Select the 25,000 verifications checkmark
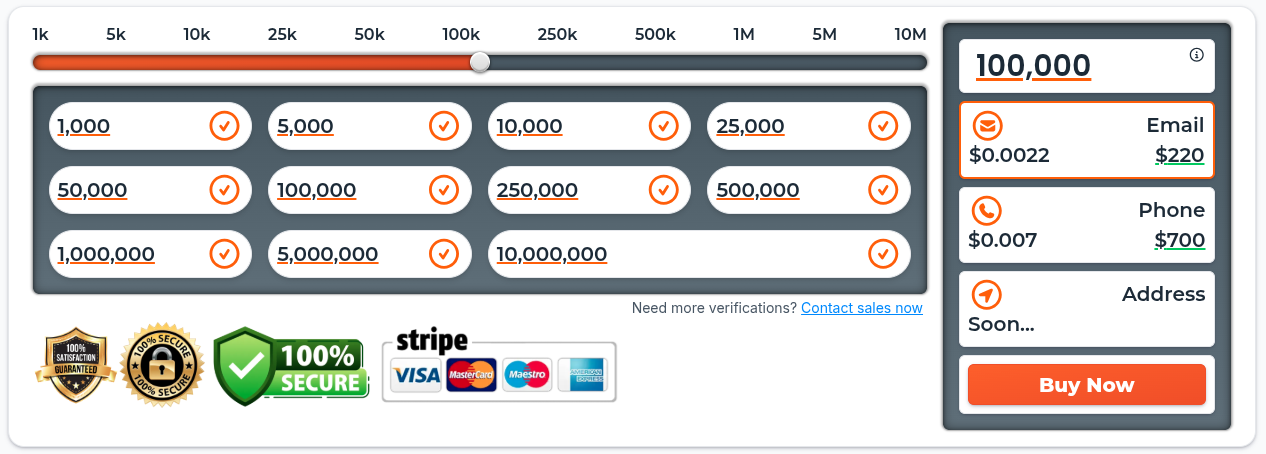Viewport: 1266px width, 454px height. coord(883,126)
